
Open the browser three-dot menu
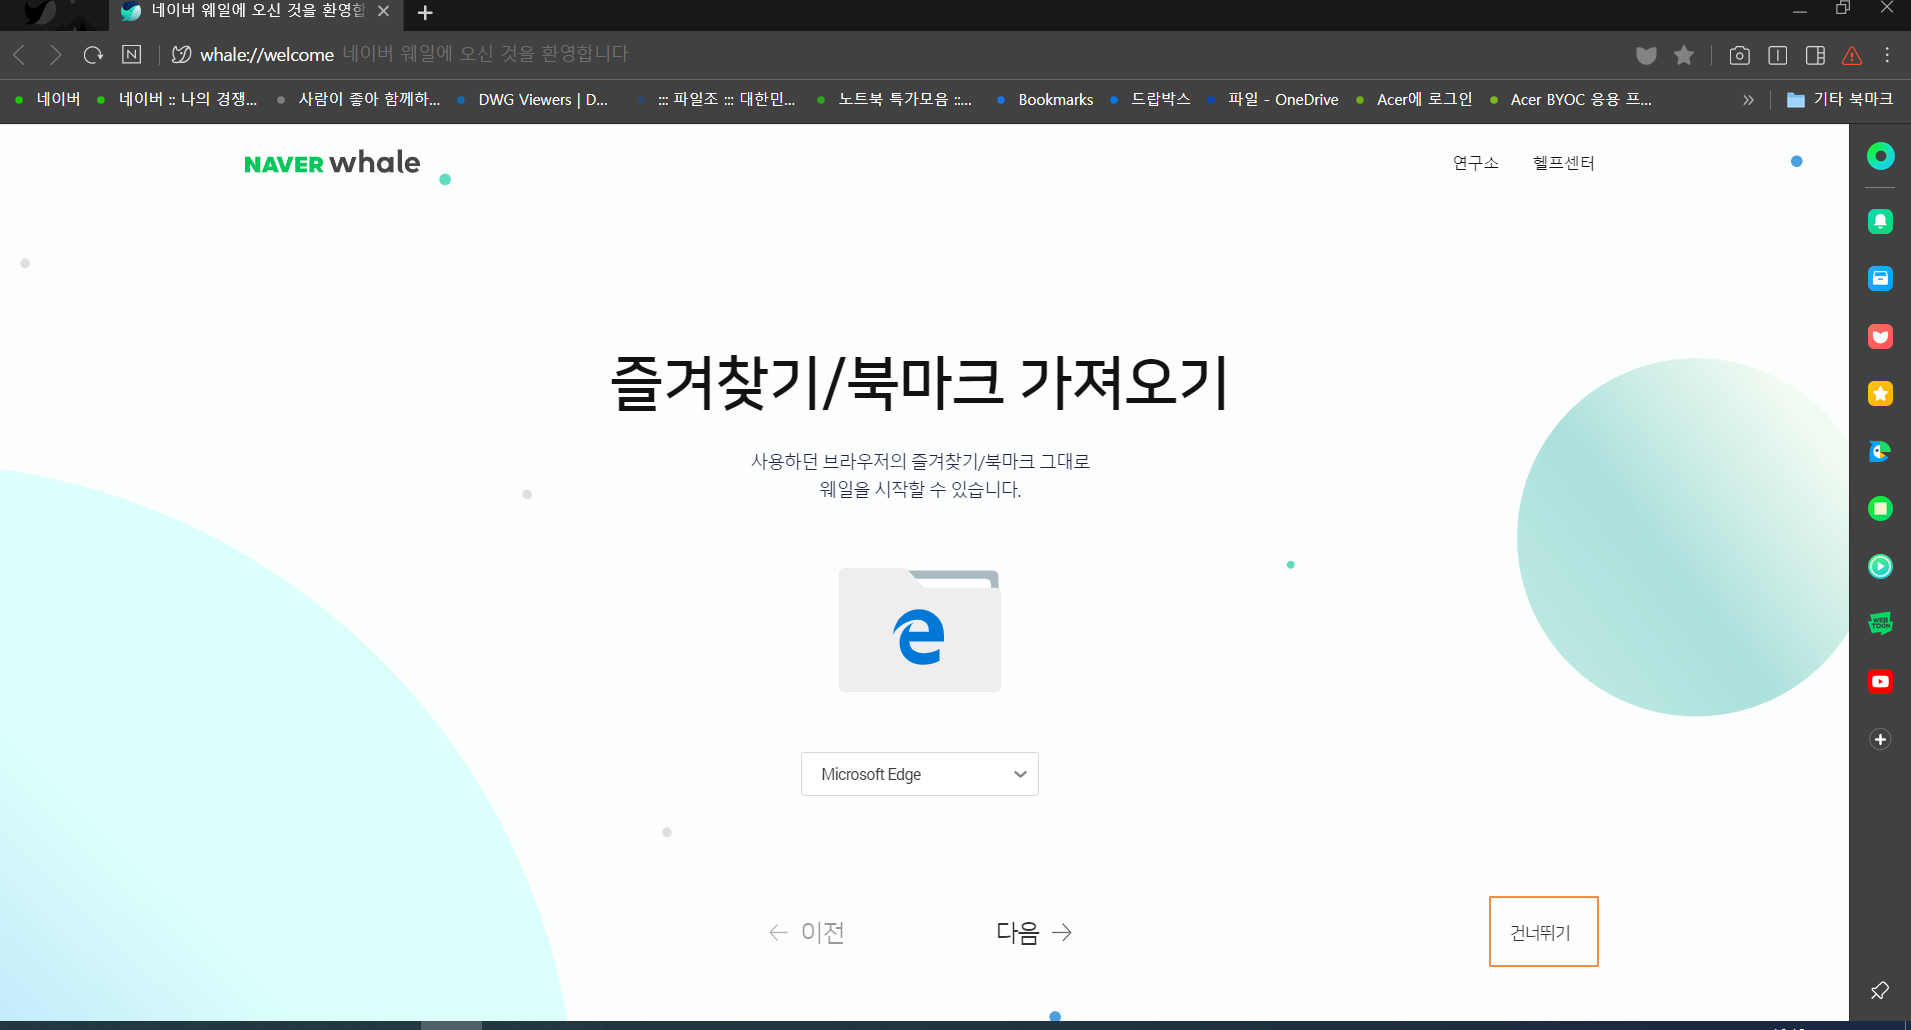pos(1888,55)
